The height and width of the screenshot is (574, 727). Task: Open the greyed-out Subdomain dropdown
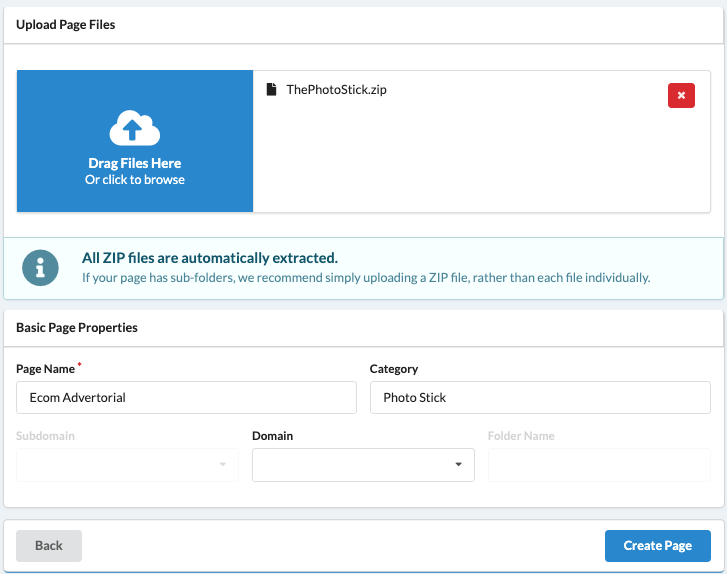[128, 465]
